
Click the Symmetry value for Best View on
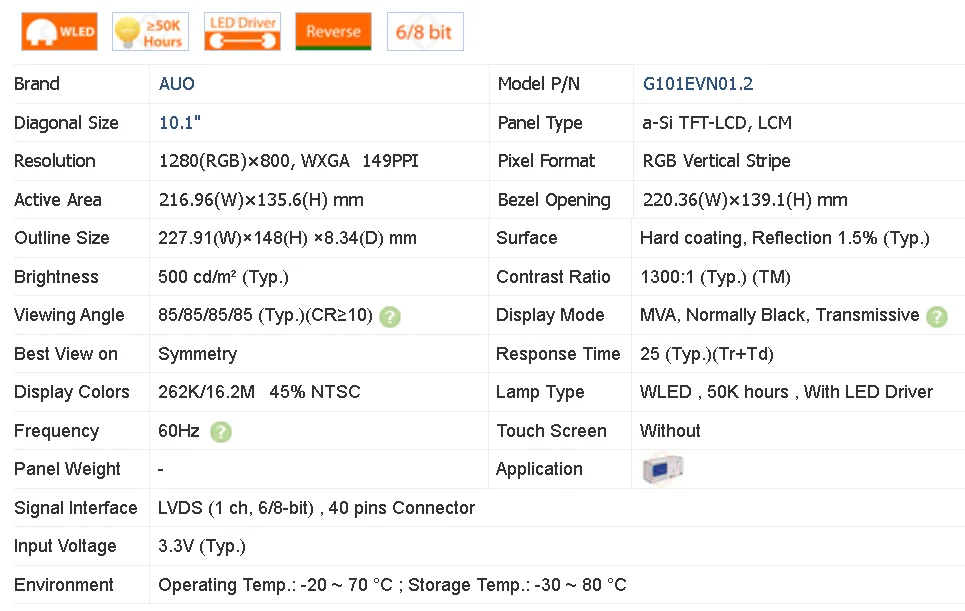pos(198,354)
